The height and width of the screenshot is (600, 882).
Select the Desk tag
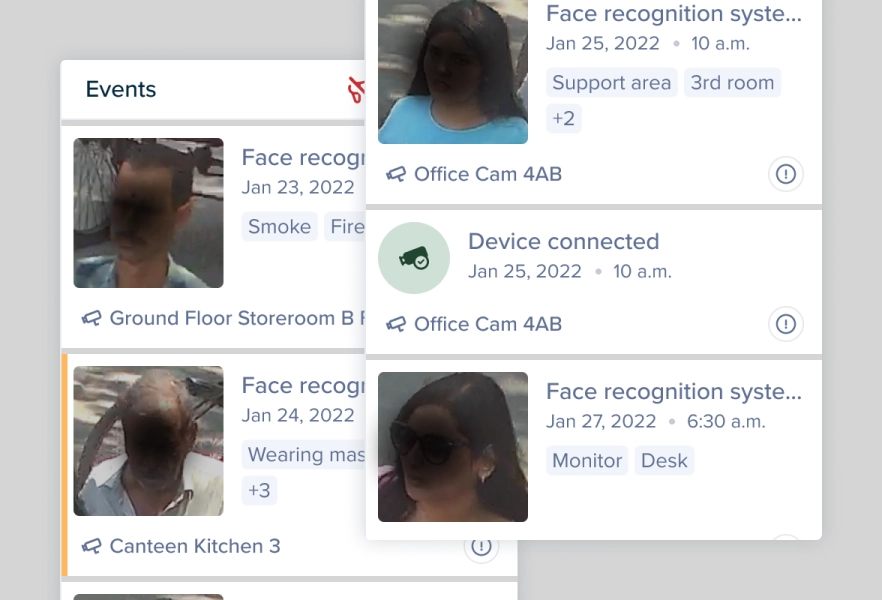[664, 461]
